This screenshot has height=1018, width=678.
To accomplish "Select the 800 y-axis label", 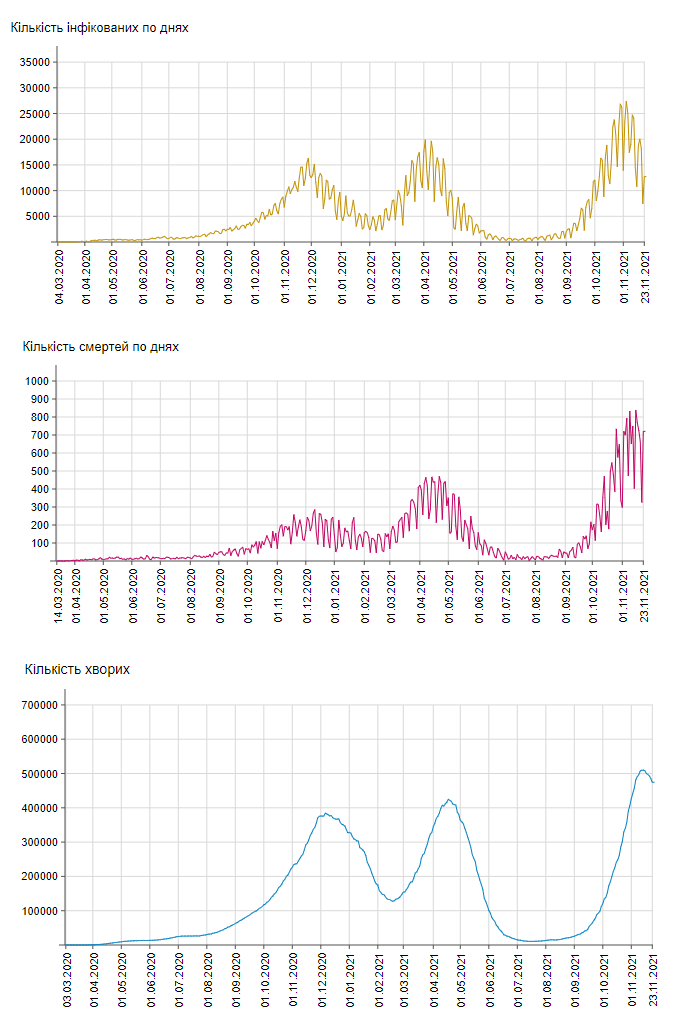I will point(40,417).
